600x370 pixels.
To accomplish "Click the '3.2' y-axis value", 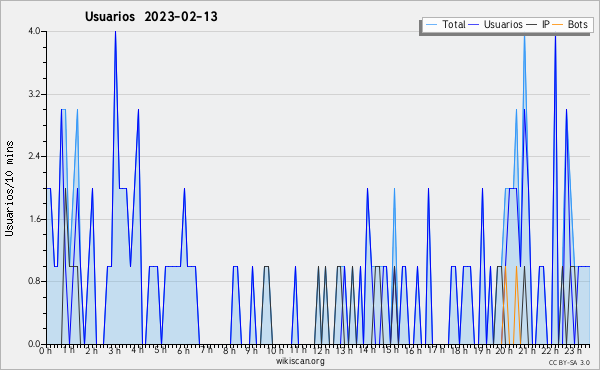I will [x=34, y=94].
